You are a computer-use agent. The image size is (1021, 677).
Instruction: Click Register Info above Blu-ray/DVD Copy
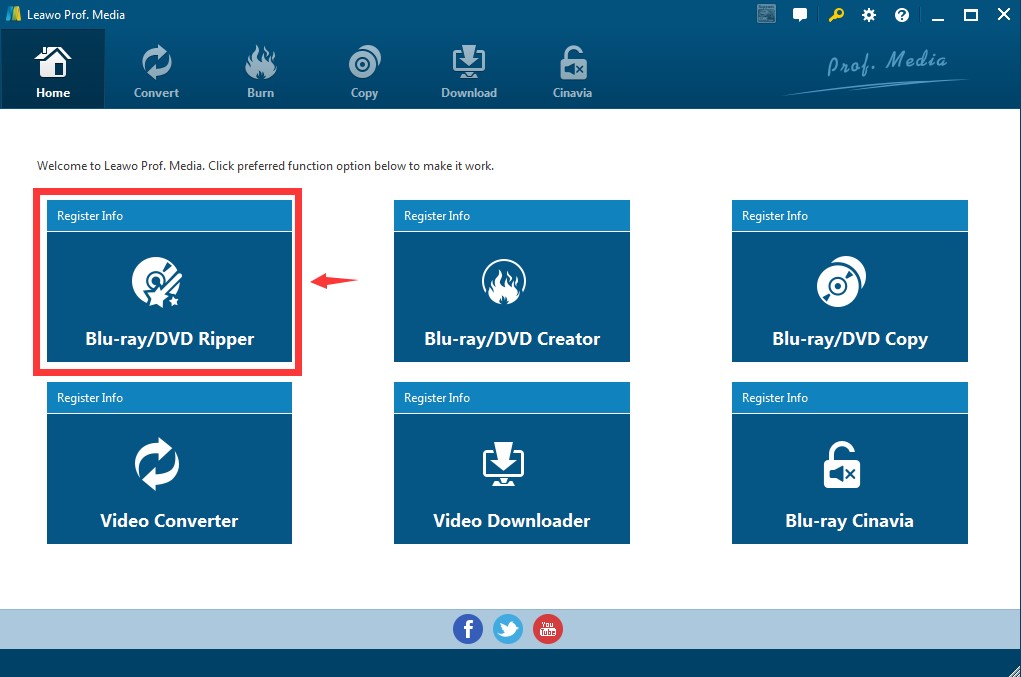tap(775, 216)
